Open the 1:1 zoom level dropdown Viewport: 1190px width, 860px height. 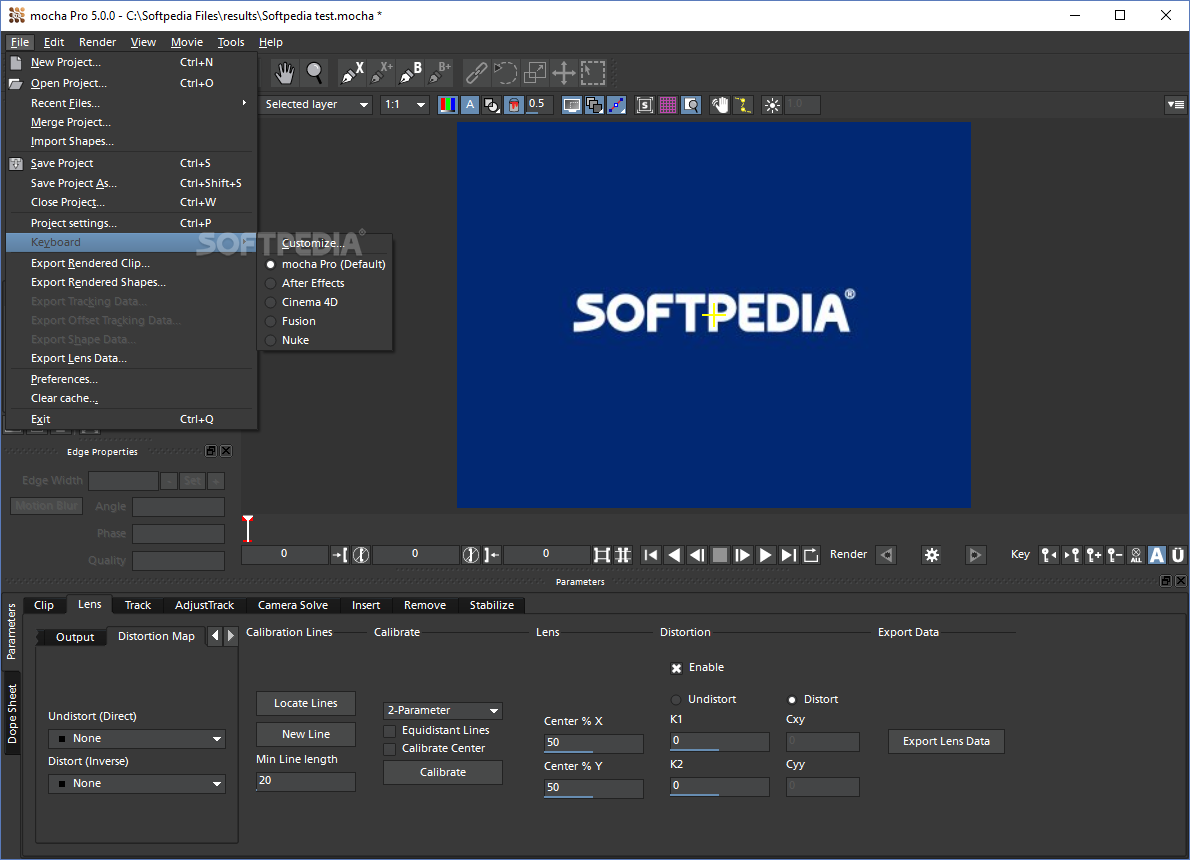point(405,105)
